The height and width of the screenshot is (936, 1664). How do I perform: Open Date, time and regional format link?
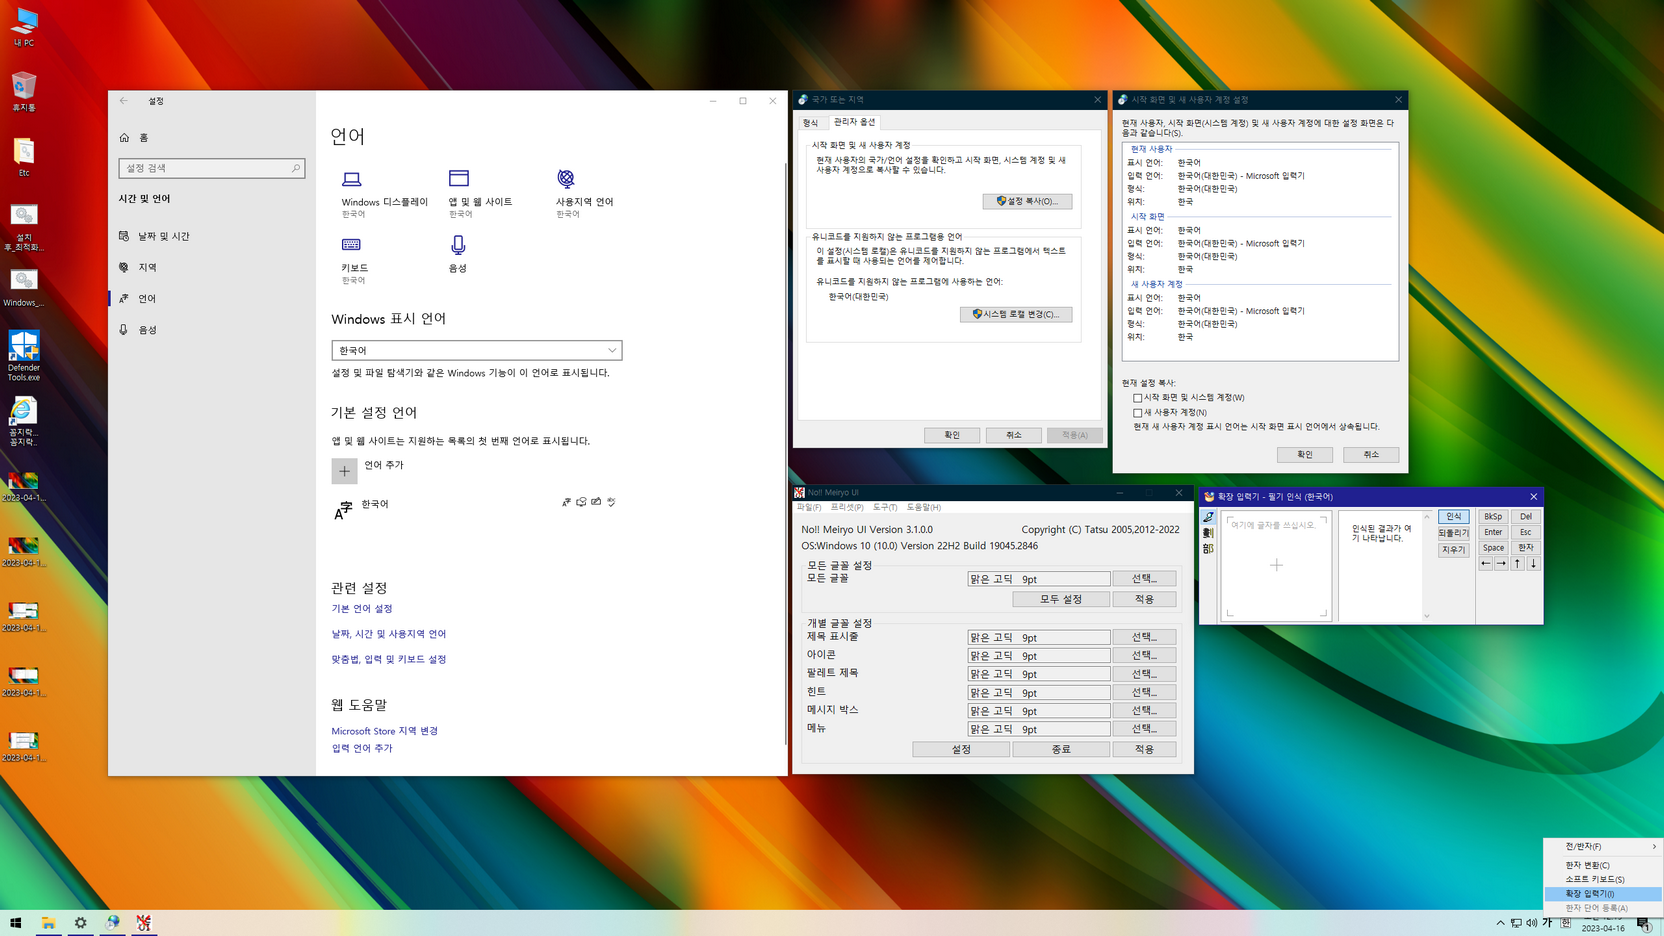389,634
